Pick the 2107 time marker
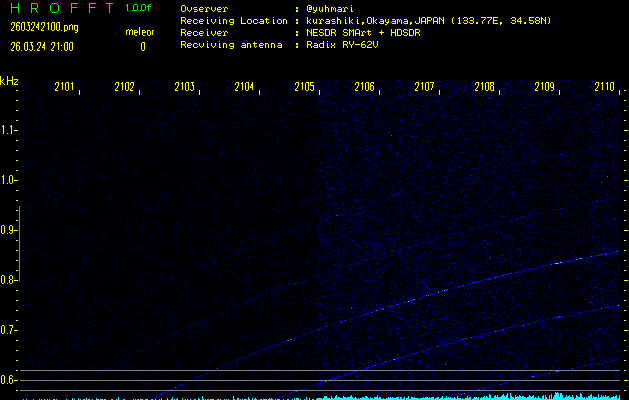 tap(424, 87)
